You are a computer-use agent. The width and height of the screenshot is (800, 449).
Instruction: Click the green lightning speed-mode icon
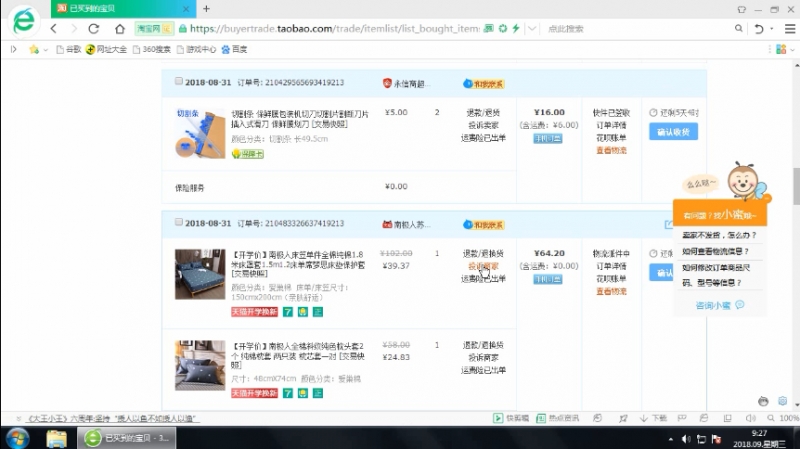516,29
